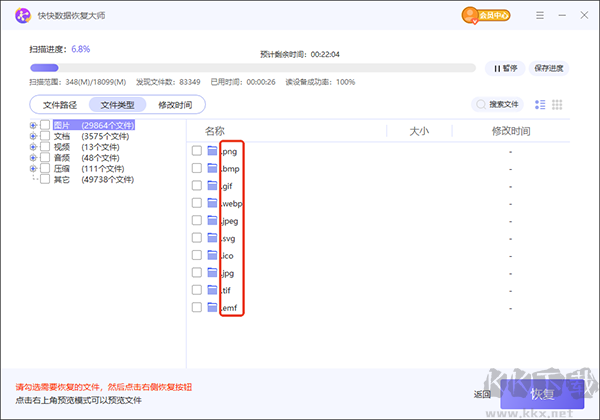This screenshot has height=420, width=600.
Task: Click the .png folder icon
Action: (212, 151)
